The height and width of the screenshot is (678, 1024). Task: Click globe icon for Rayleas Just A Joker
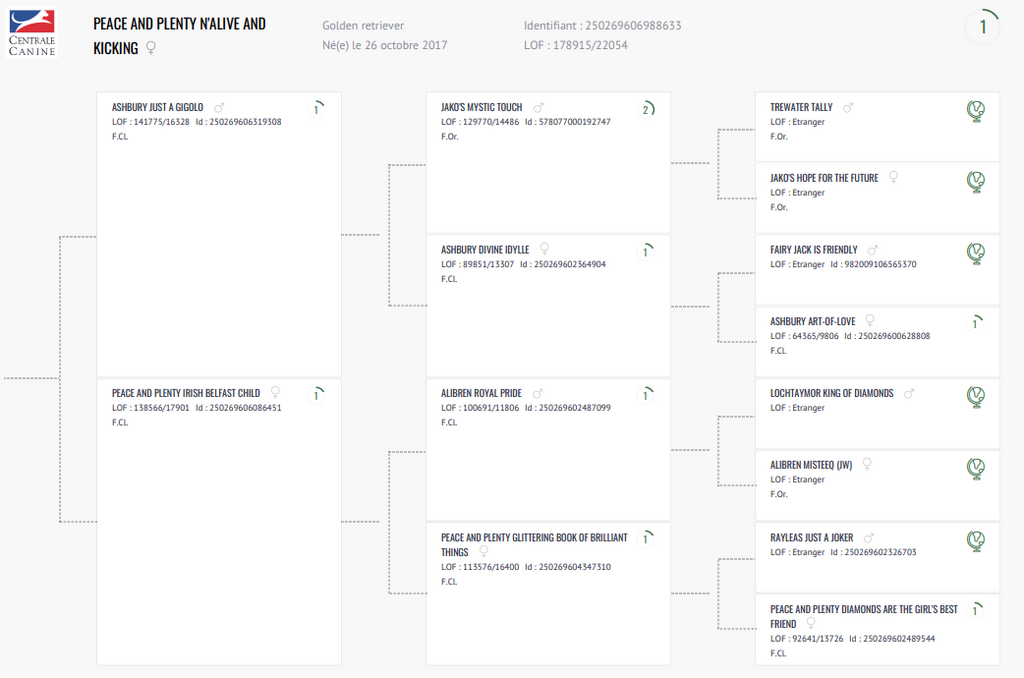click(976, 542)
